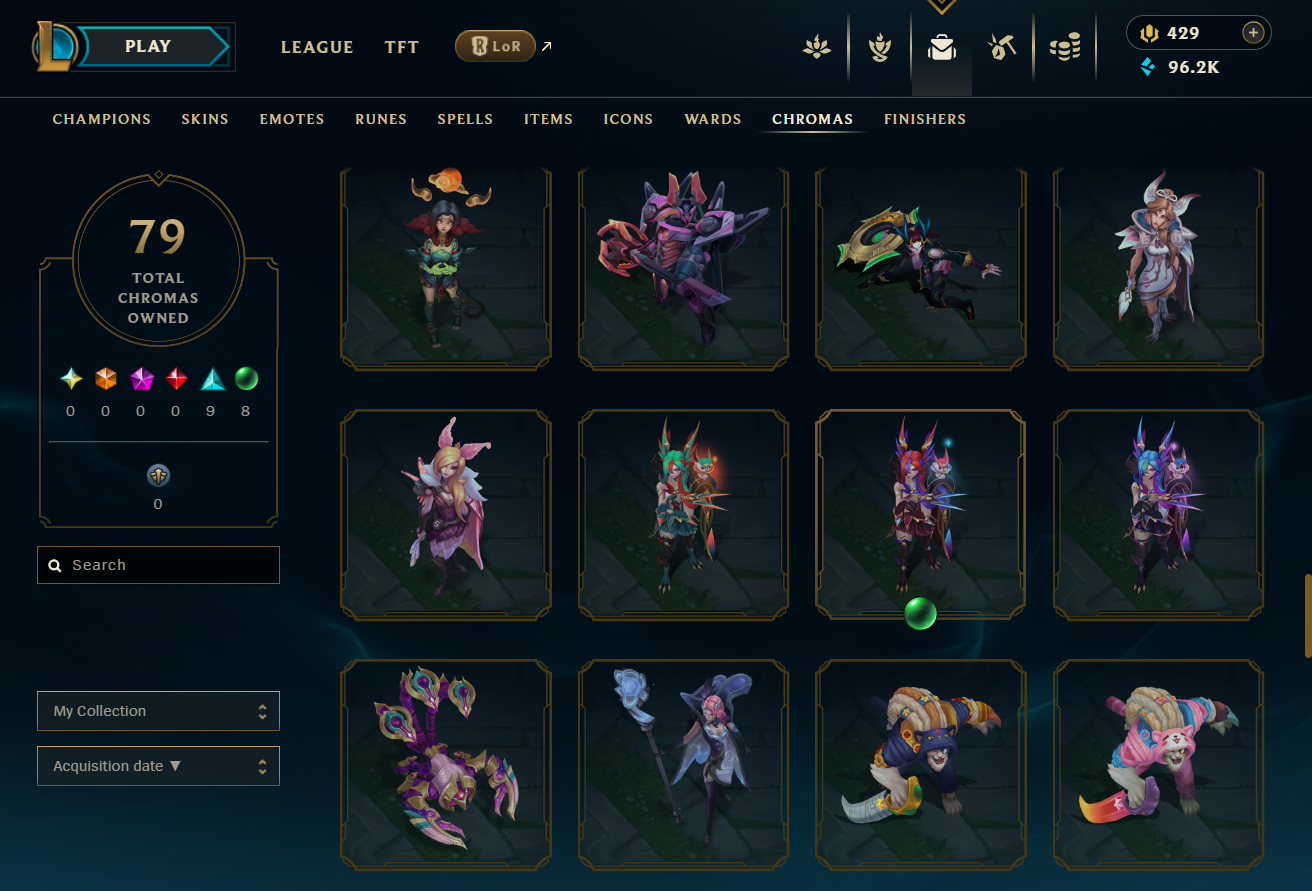
Task: Expand the My Collection dropdown
Action: [158, 711]
